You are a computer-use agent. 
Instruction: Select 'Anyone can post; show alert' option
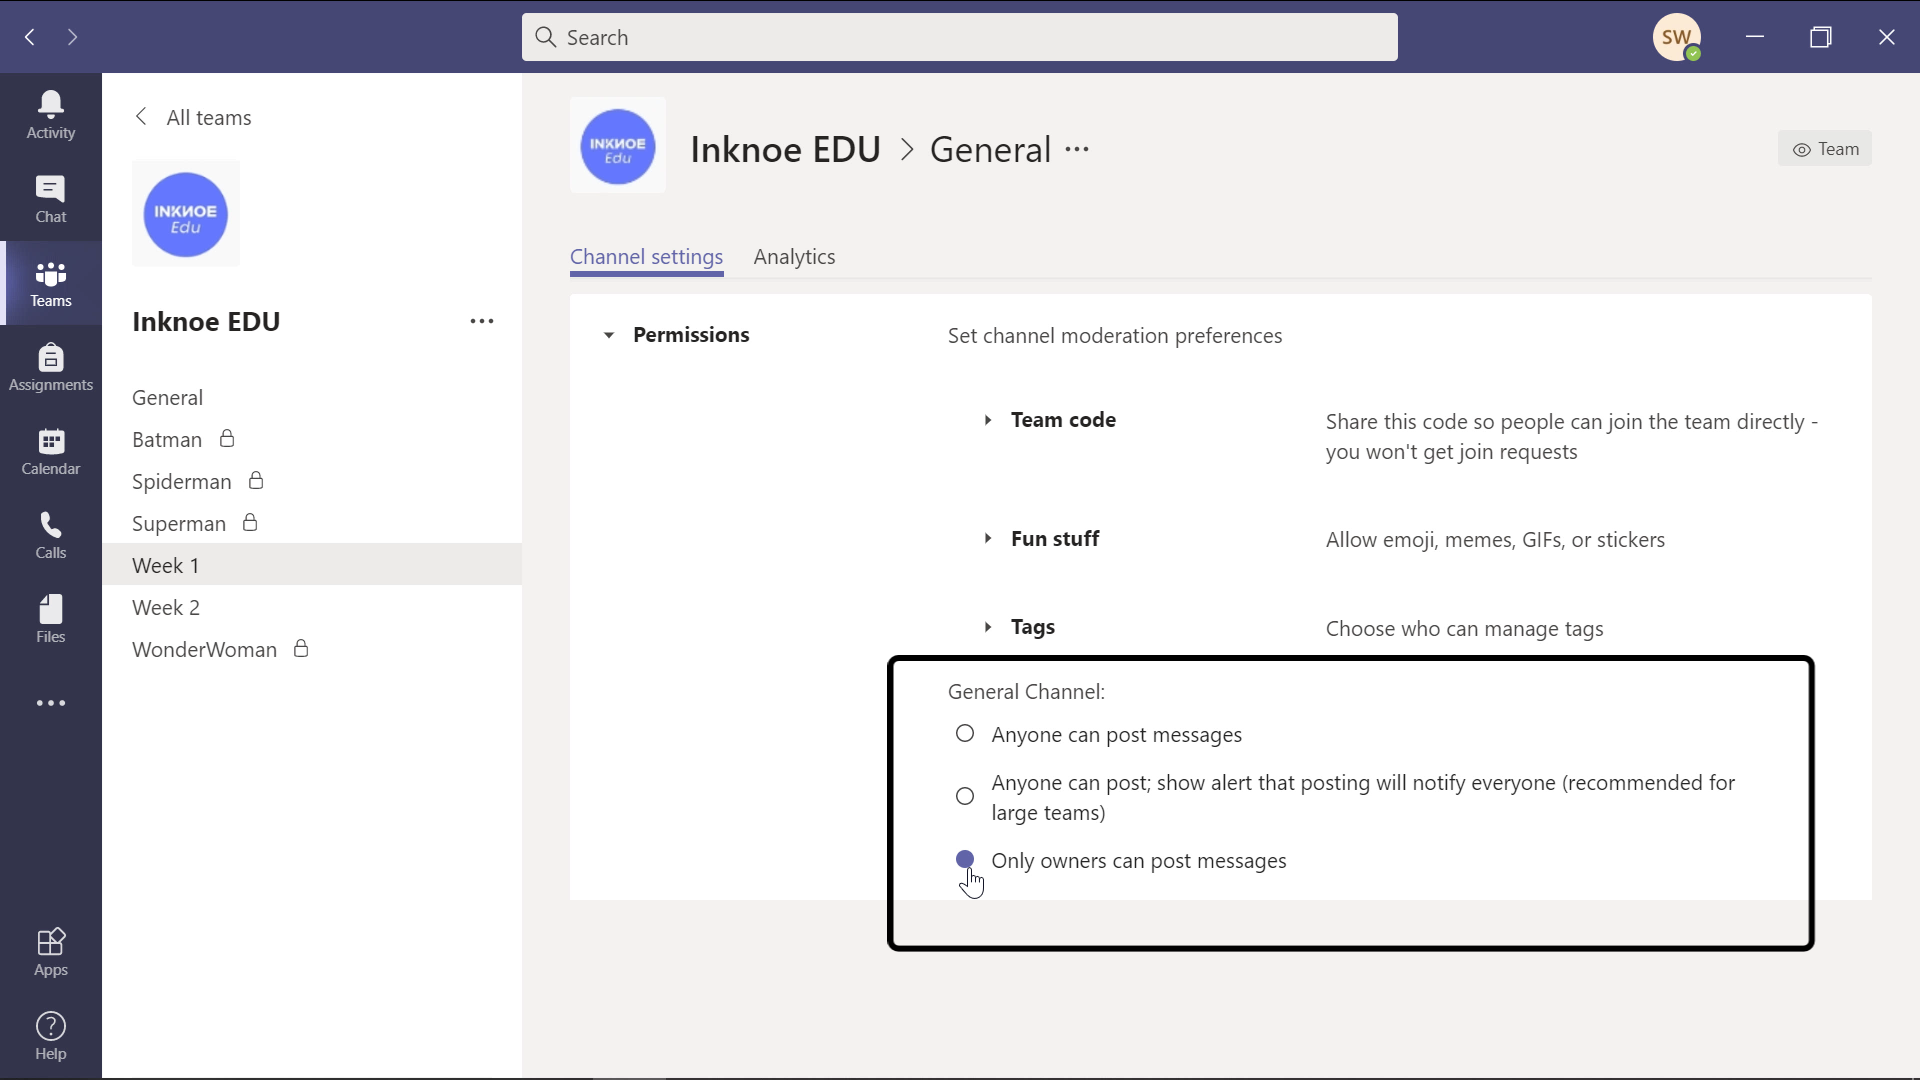pyautogui.click(x=964, y=796)
